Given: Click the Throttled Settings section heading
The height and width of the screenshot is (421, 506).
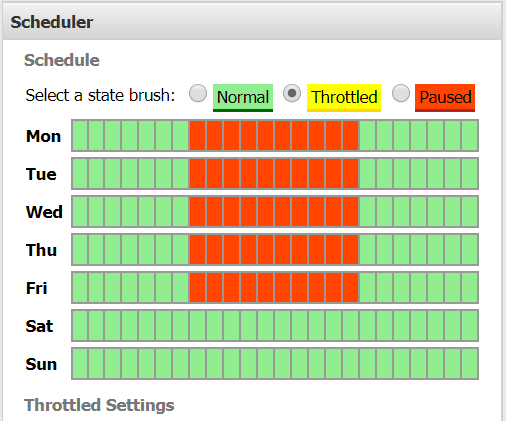Looking at the screenshot, I should (x=99, y=405).
